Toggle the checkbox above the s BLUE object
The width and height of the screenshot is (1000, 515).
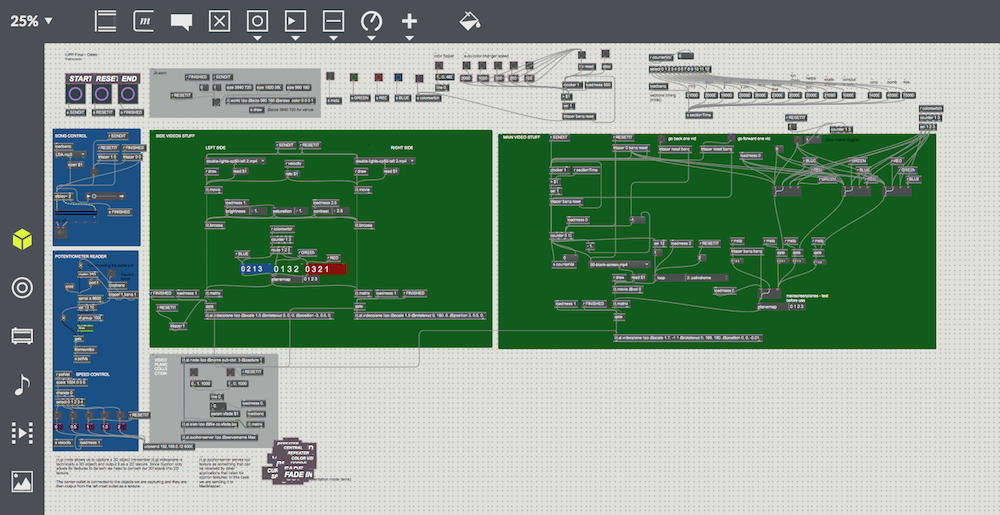(398, 77)
